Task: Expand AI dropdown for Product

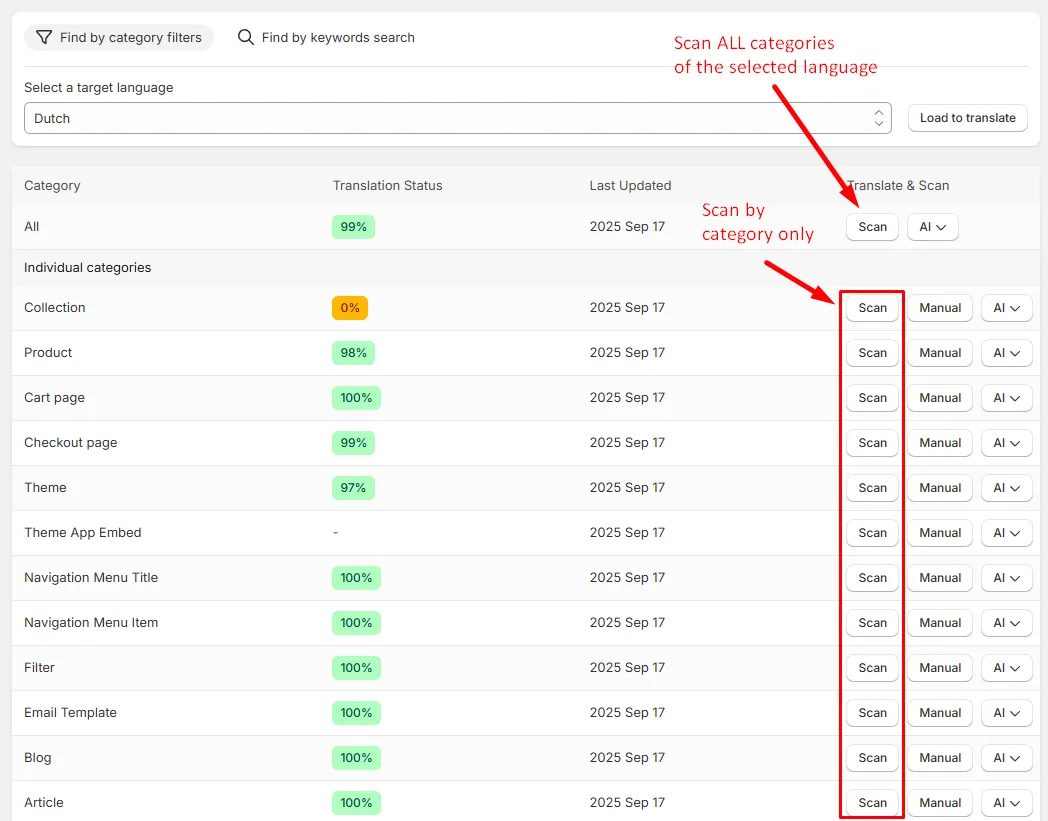Action: tap(1007, 352)
